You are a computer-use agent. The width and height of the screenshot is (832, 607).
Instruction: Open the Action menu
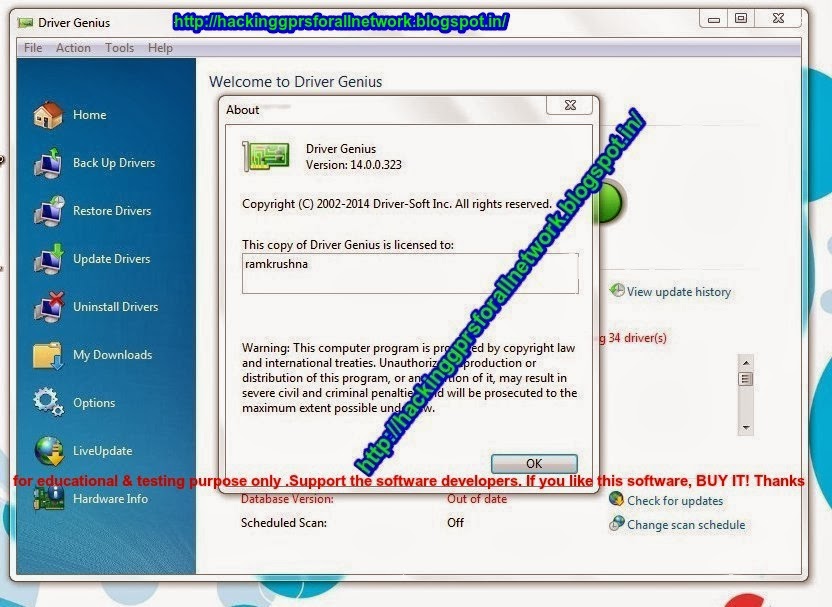pos(73,48)
